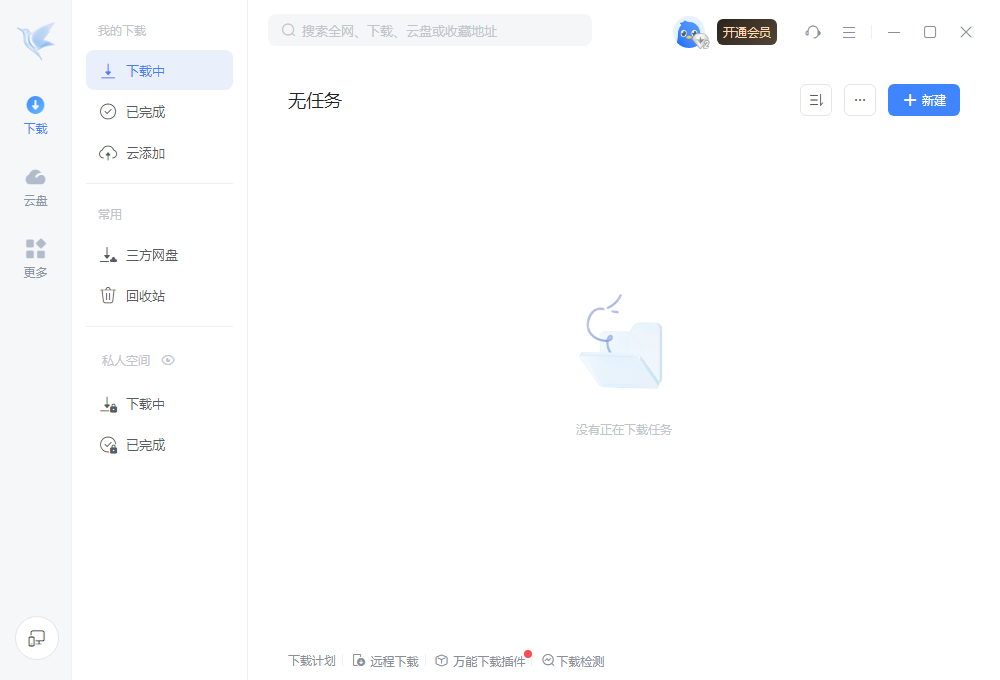The image size is (1000, 680).
Task: Open the 更多 apps section
Action: [x=36, y=259]
